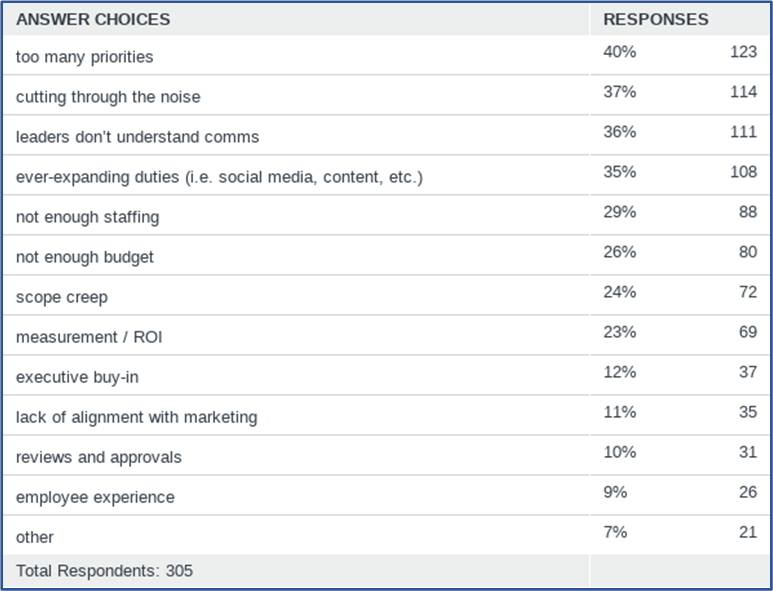Select the 'ever-expanding duties' answer row
773x591 pixels.
[x=386, y=175]
